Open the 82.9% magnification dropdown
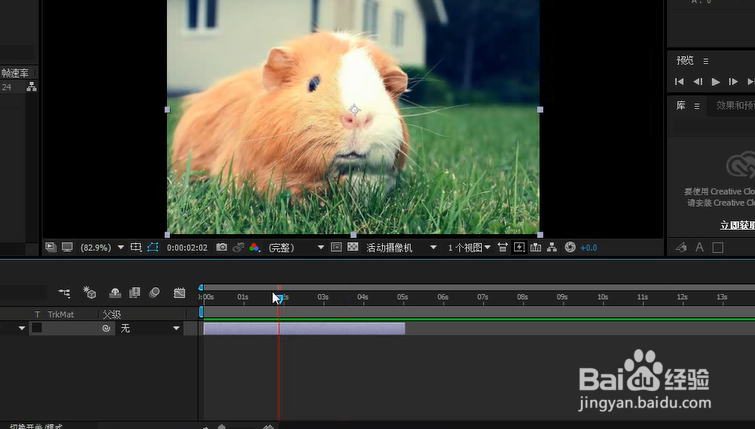 (x=102, y=247)
